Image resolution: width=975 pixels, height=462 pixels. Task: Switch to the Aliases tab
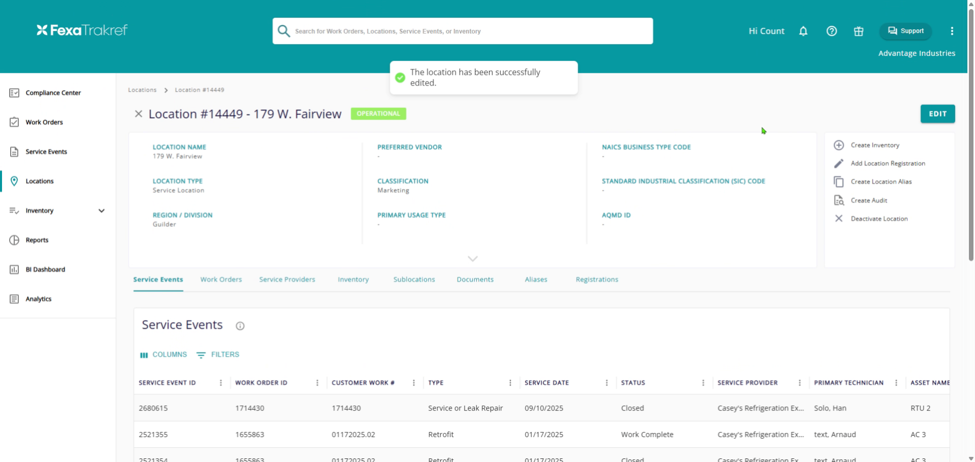pyautogui.click(x=536, y=280)
